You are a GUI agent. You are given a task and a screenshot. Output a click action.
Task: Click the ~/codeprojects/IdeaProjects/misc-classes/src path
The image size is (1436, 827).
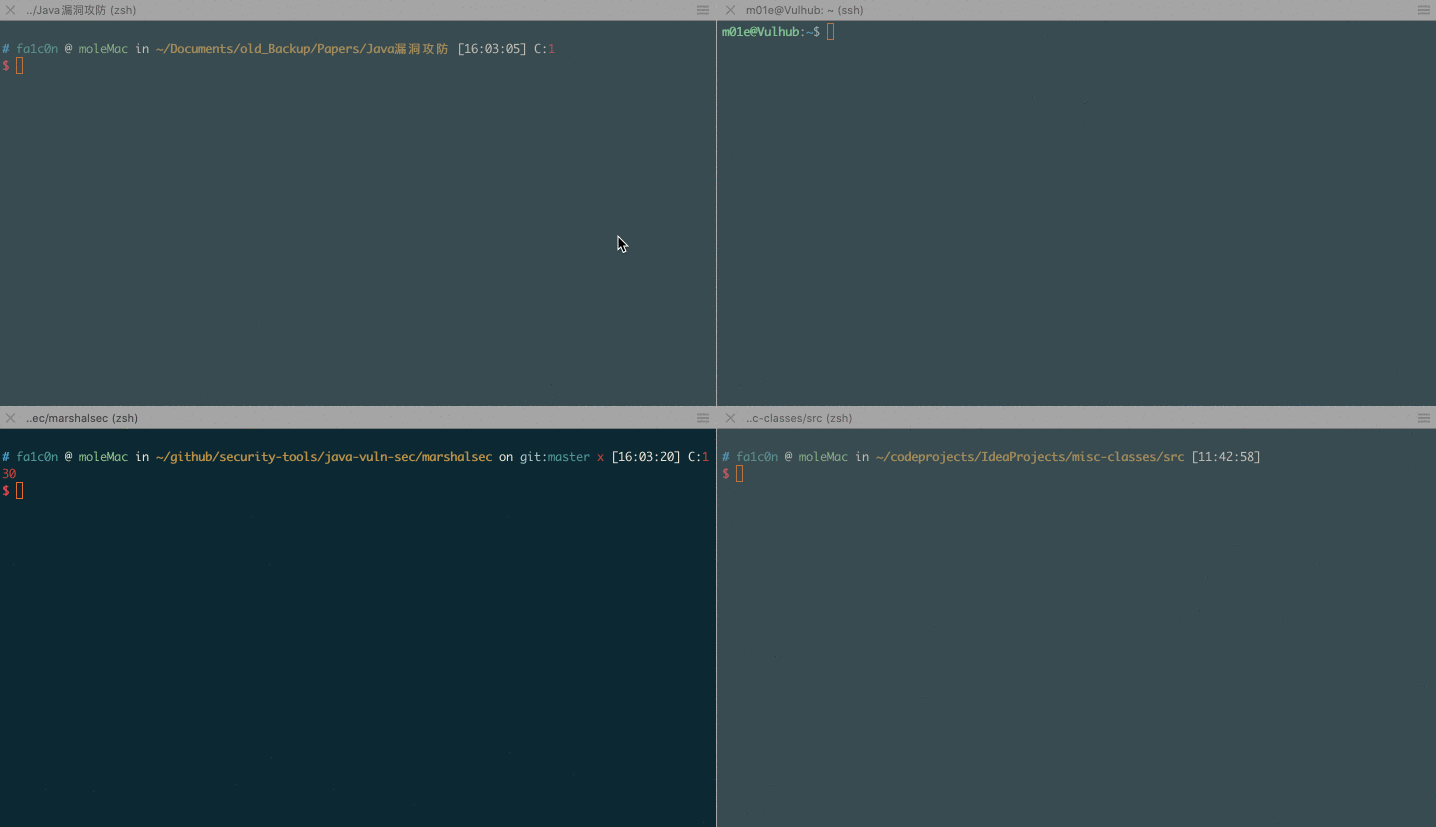[1030, 457]
